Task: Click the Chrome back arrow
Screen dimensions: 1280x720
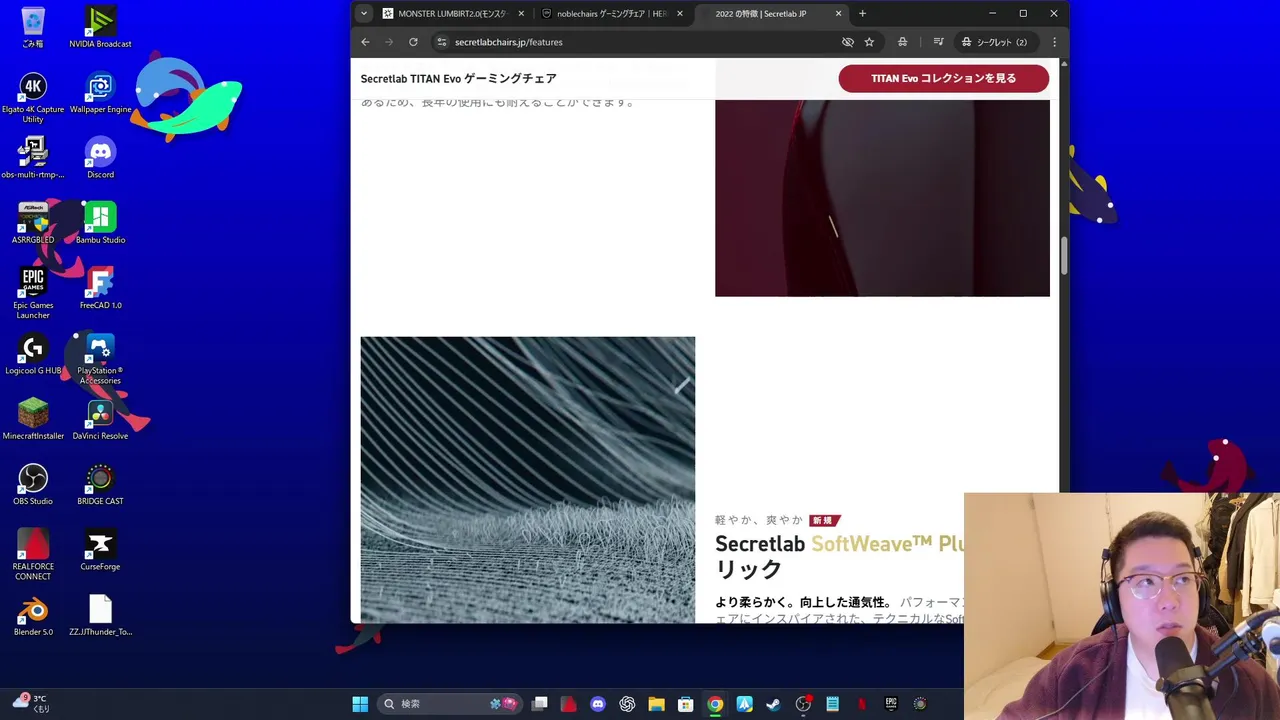Action: (365, 42)
